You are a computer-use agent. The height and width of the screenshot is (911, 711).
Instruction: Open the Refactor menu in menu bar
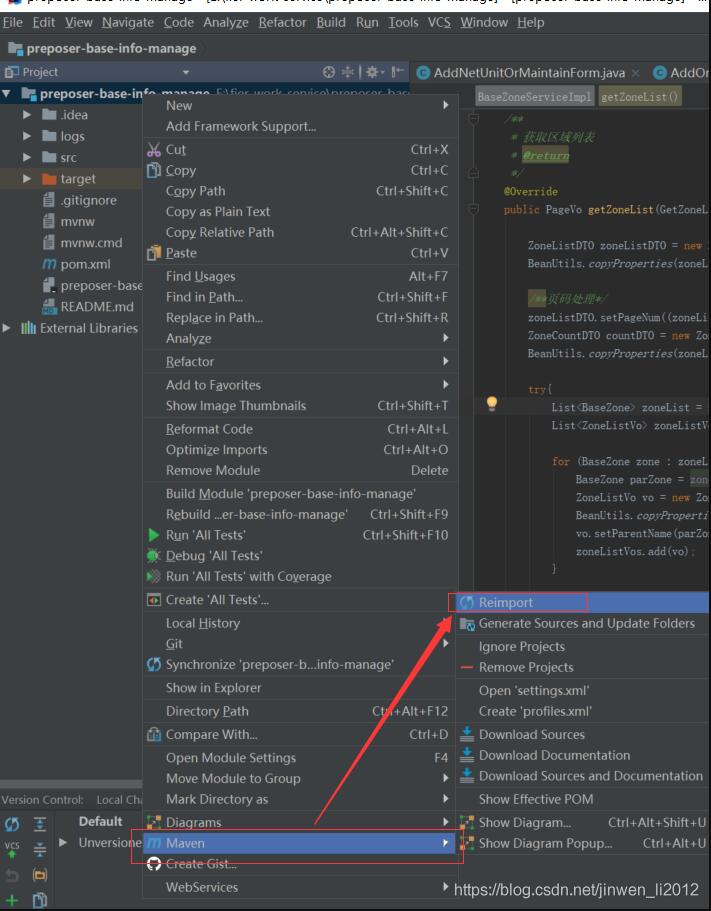[282, 23]
